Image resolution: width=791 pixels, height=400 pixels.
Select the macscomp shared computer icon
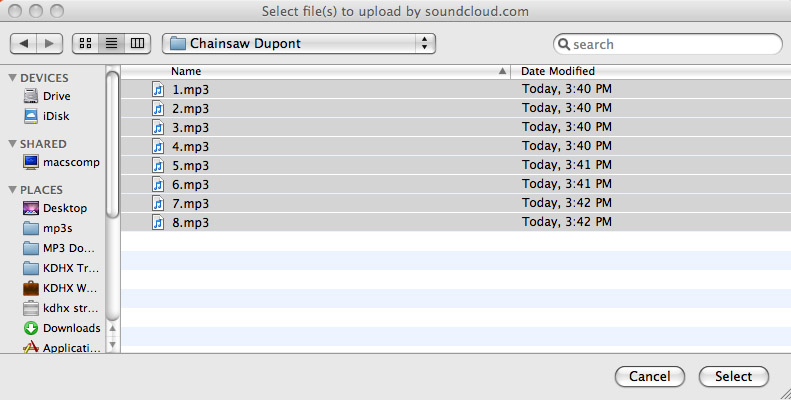point(31,162)
